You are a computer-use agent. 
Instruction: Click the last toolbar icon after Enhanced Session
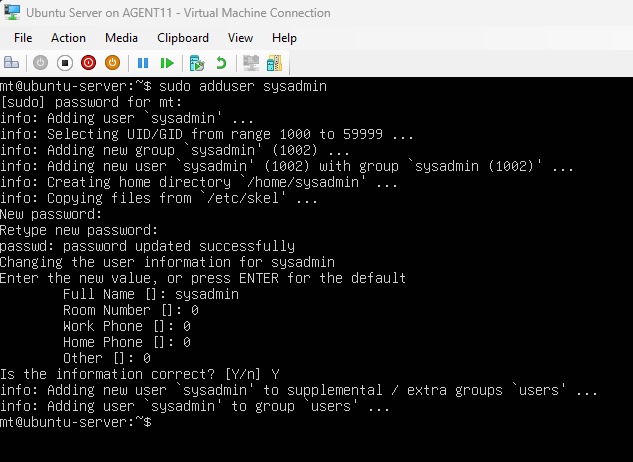point(275,62)
